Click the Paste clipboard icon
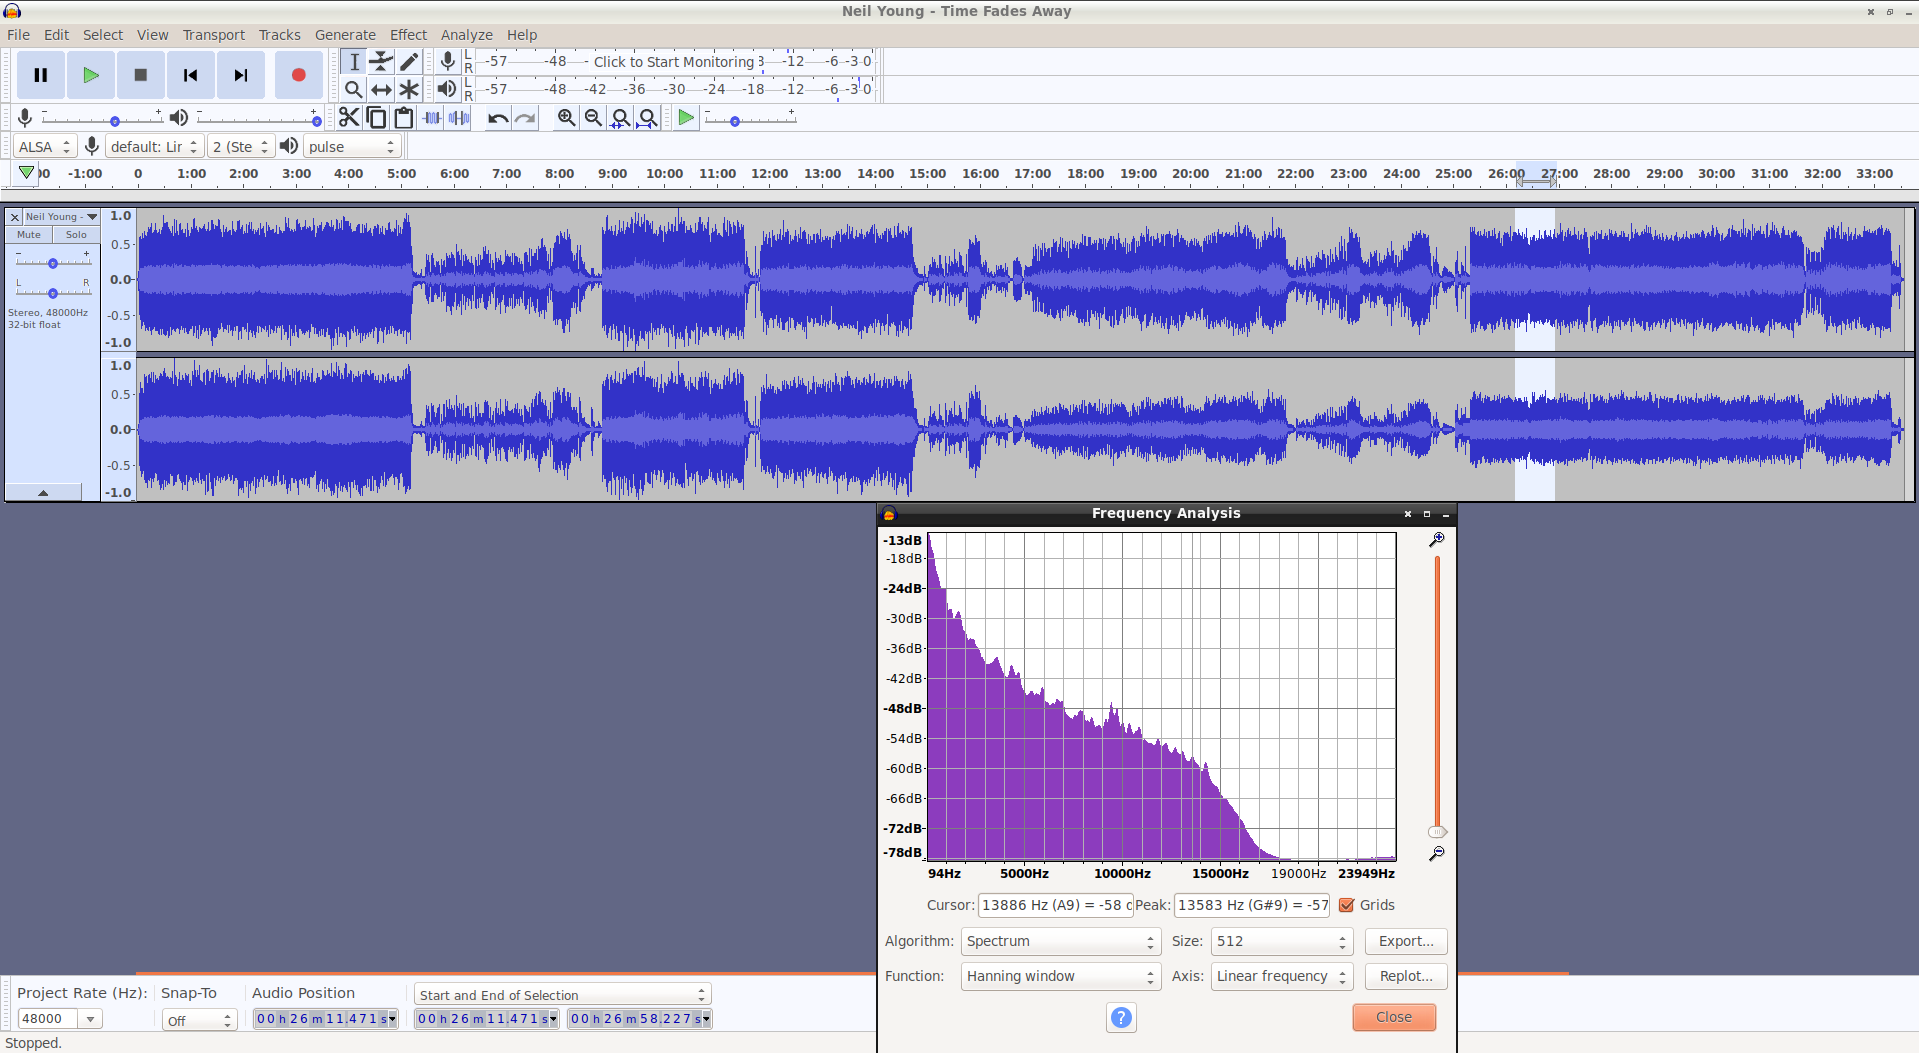This screenshot has width=1919, height=1053. (x=404, y=118)
